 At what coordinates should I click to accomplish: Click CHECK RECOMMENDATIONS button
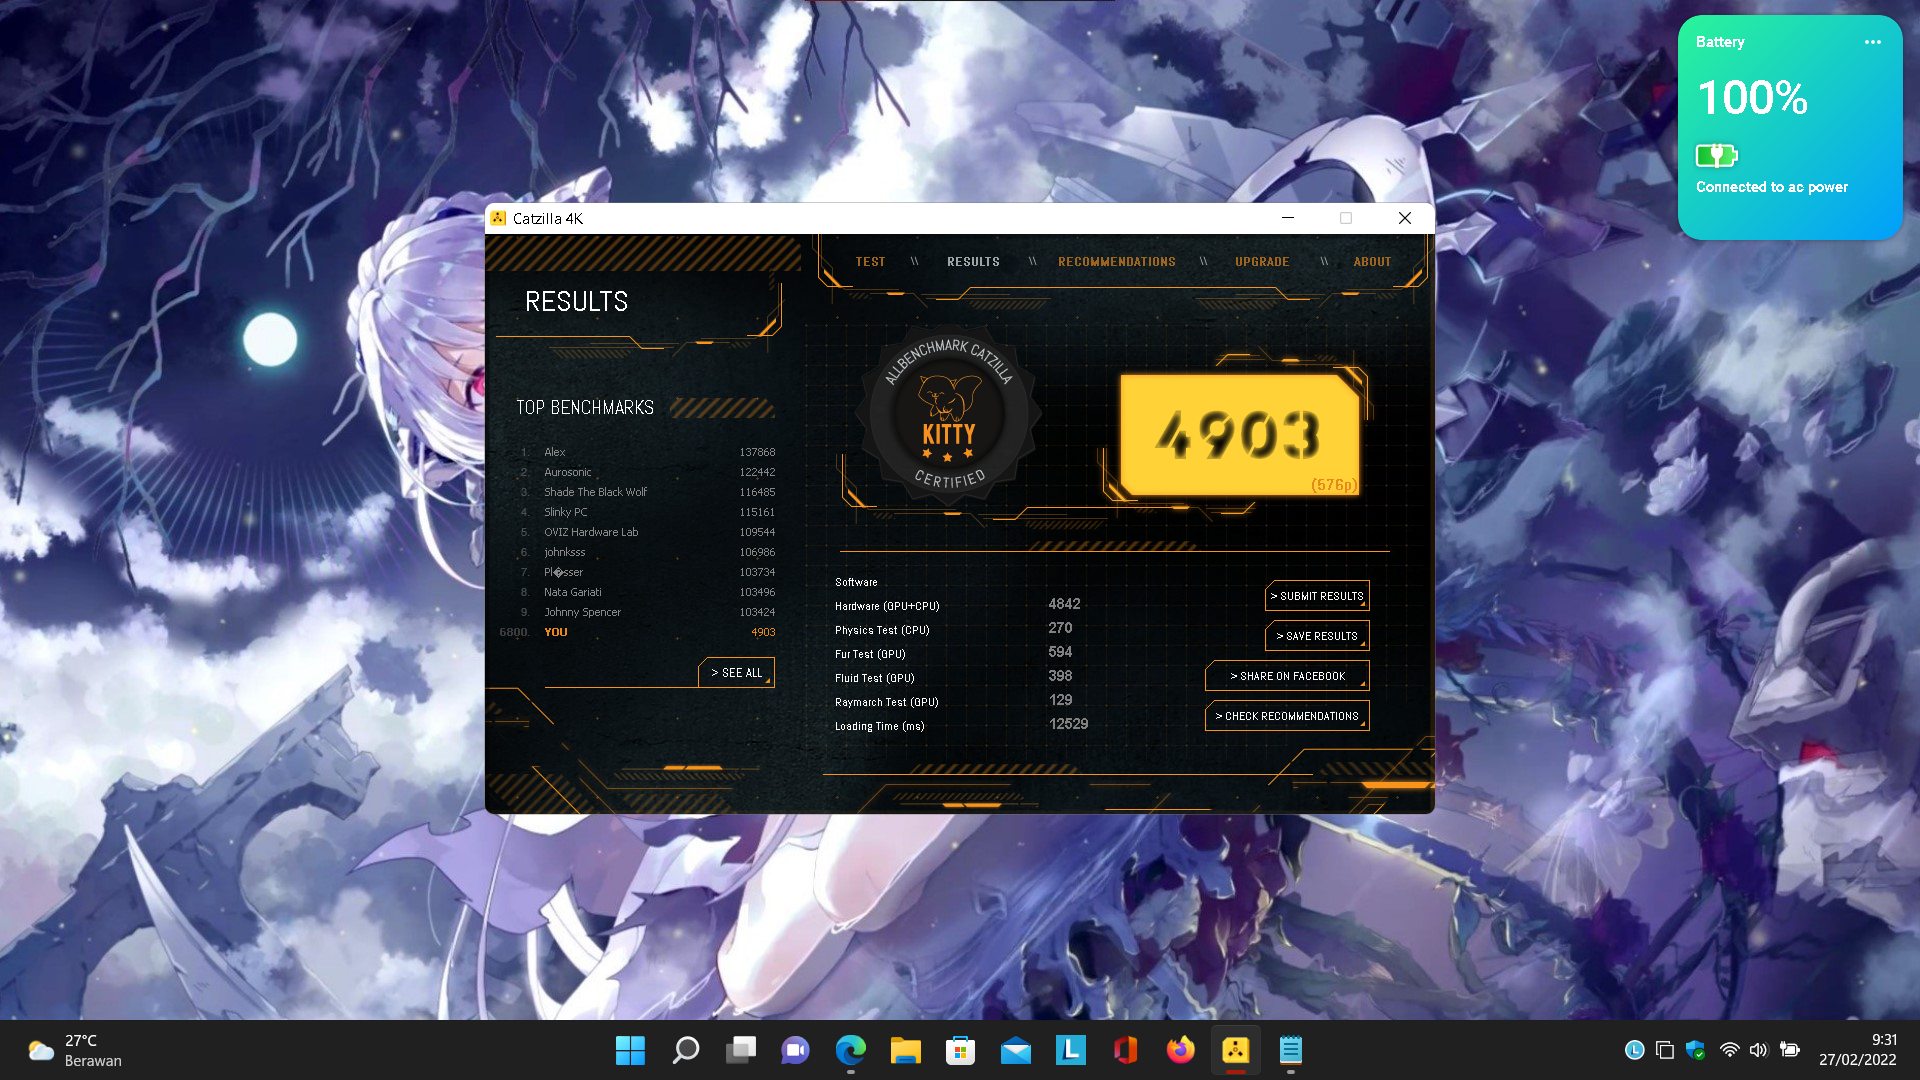click(1287, 716)
